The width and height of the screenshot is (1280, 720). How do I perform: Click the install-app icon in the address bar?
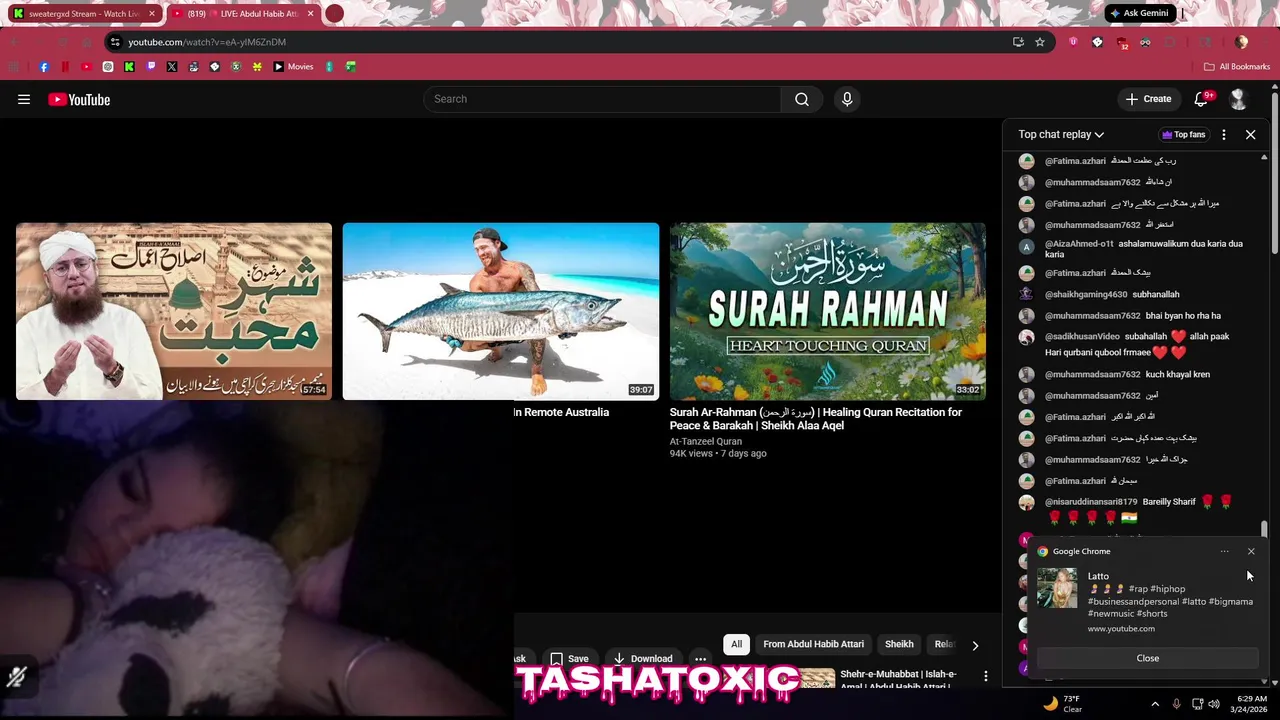1018,42
